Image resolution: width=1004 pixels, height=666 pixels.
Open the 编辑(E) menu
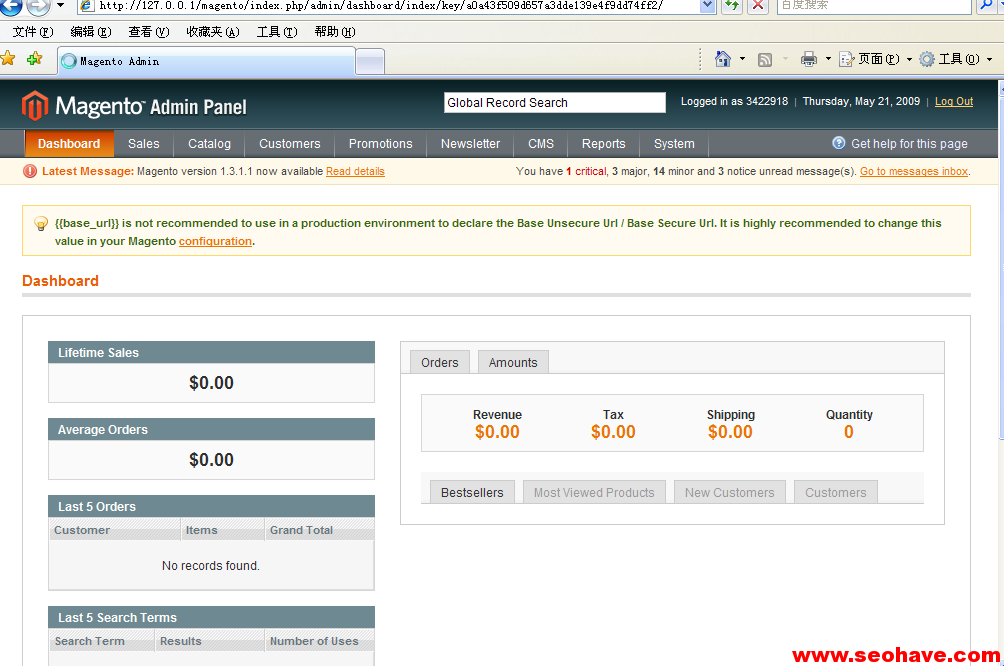(91, 31)
